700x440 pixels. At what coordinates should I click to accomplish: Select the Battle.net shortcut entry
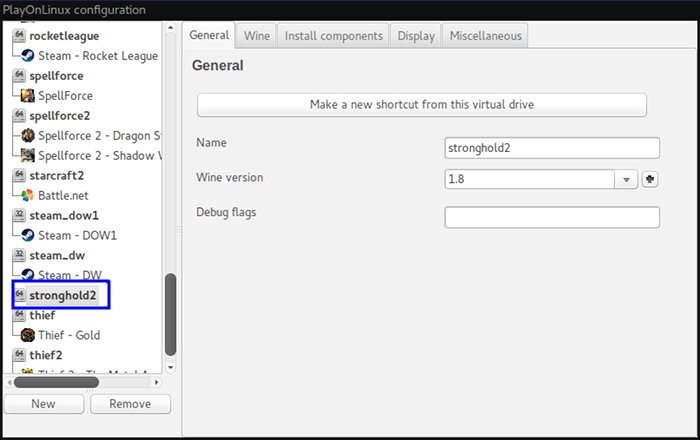(63, 195)
